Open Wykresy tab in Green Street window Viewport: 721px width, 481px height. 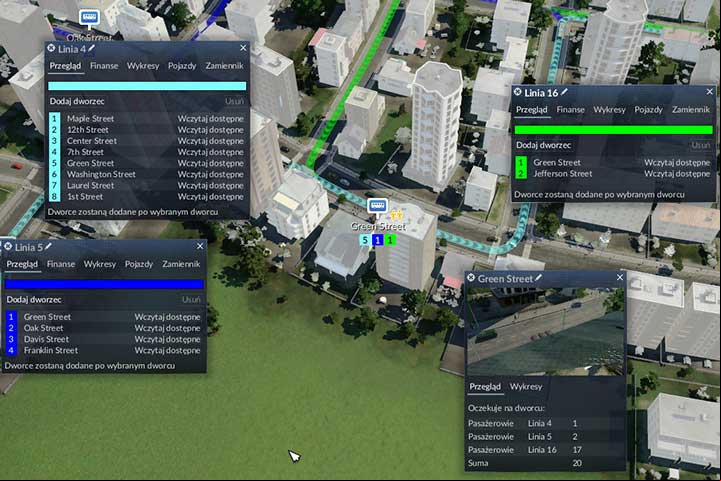[x=526, y=387]
